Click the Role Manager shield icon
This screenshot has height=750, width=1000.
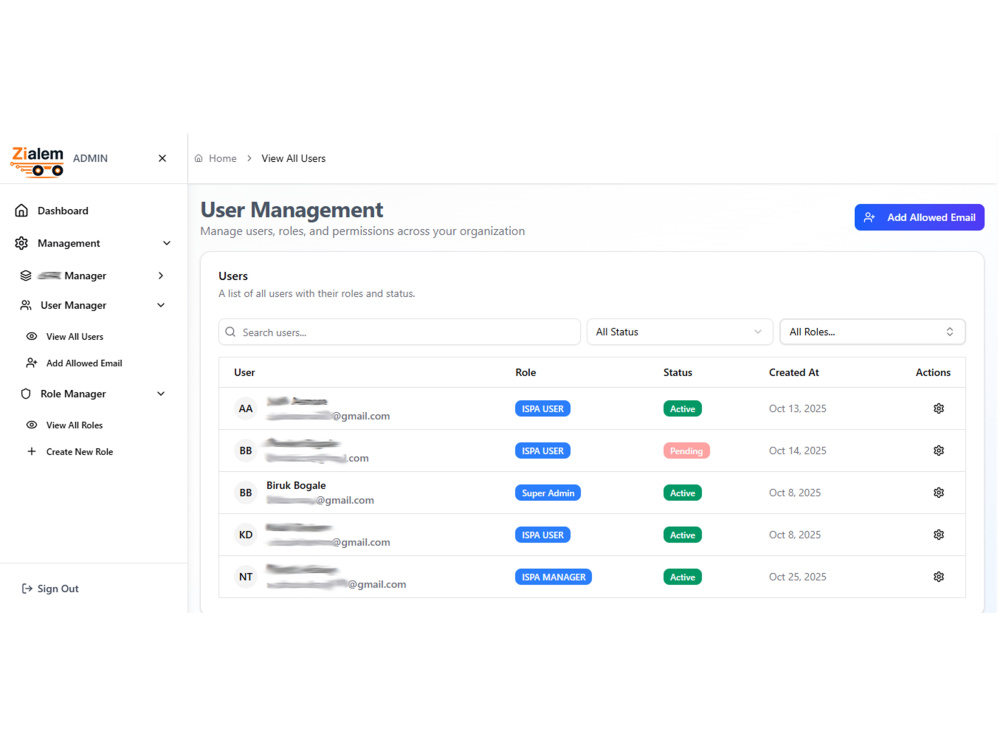coord(26,393)
